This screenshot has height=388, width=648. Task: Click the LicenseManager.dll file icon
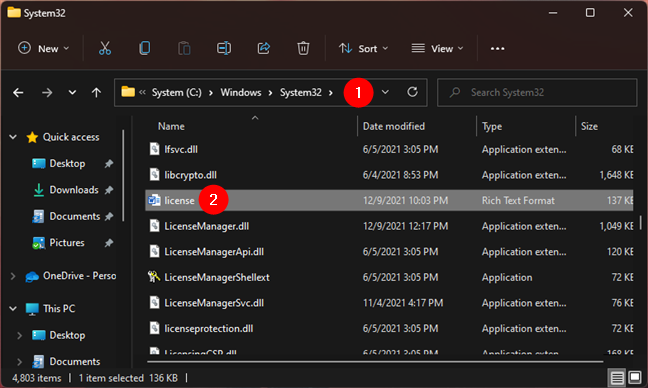point(155,226)
